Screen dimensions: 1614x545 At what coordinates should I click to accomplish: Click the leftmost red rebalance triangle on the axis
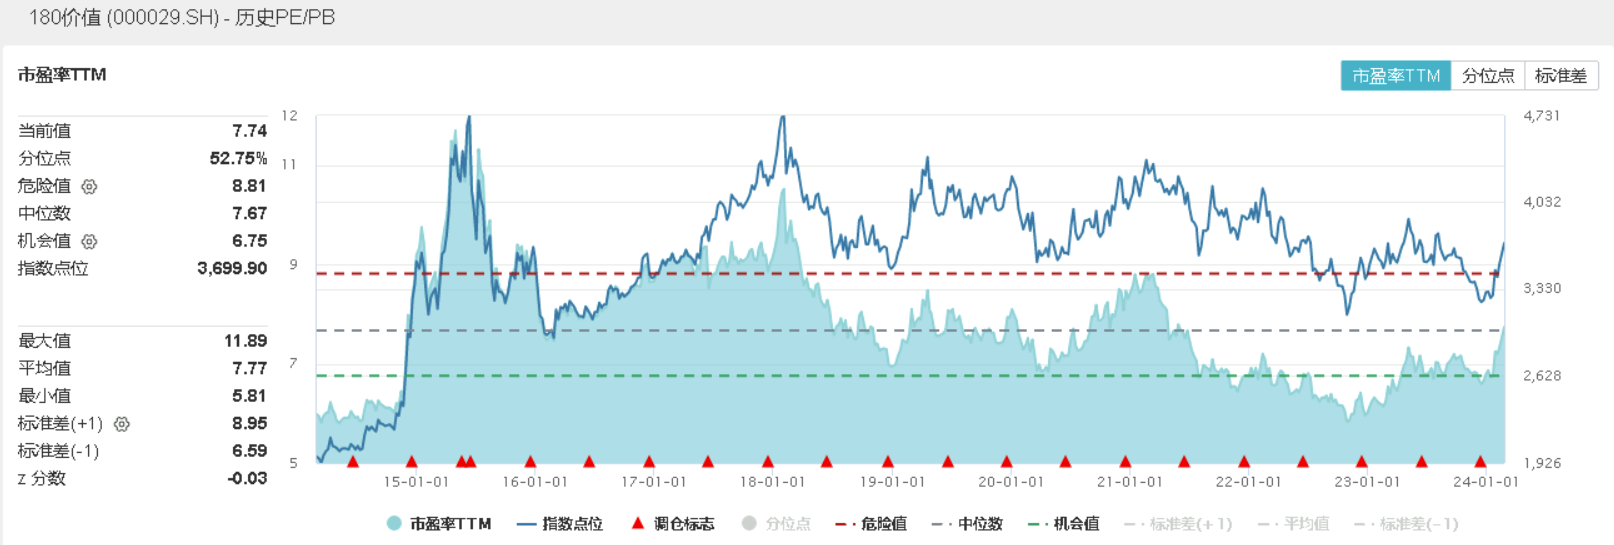[x=352, y=461]
